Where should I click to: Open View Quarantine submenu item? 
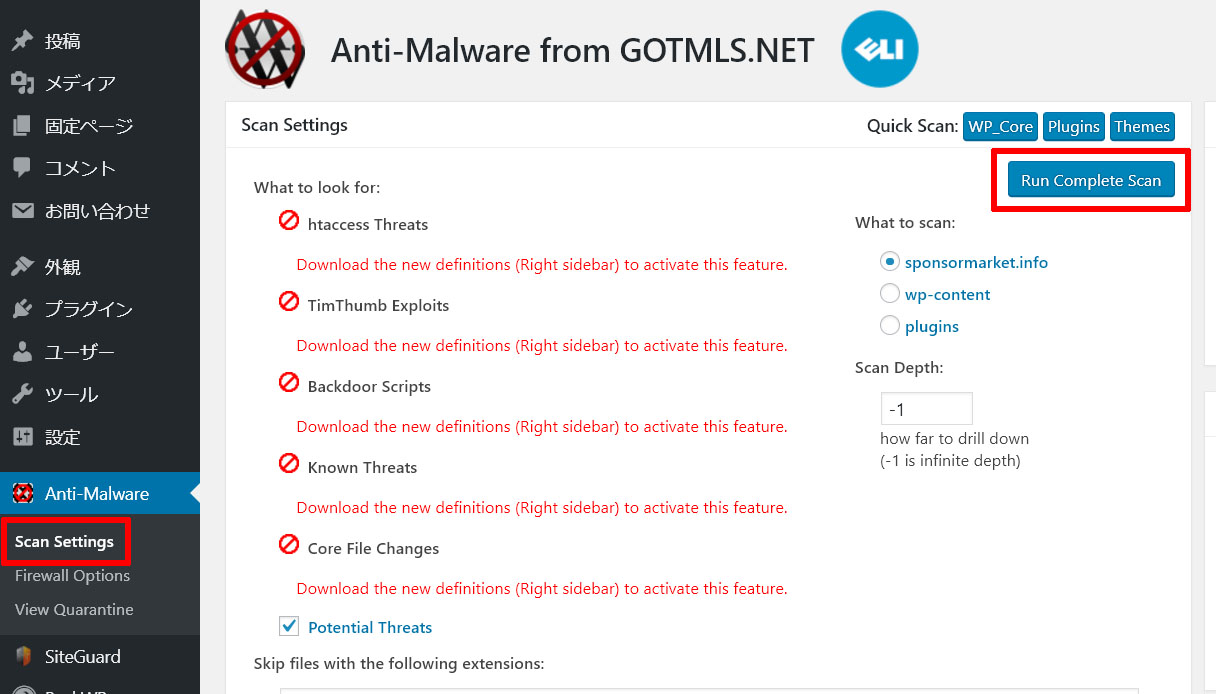point(74,610)
